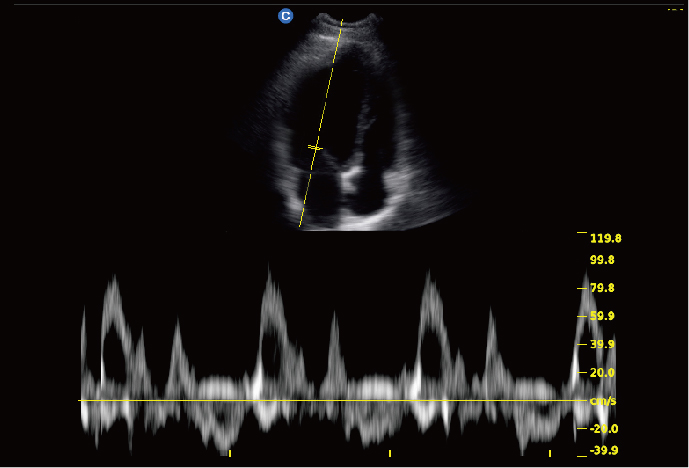Click the second tall waveform peak

click(x=269, y=275)
